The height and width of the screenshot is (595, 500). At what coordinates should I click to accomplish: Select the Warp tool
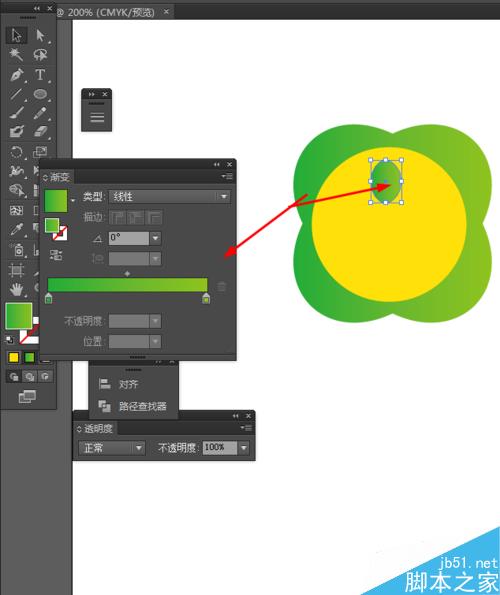pyautogui.click(x=16, y=171)
